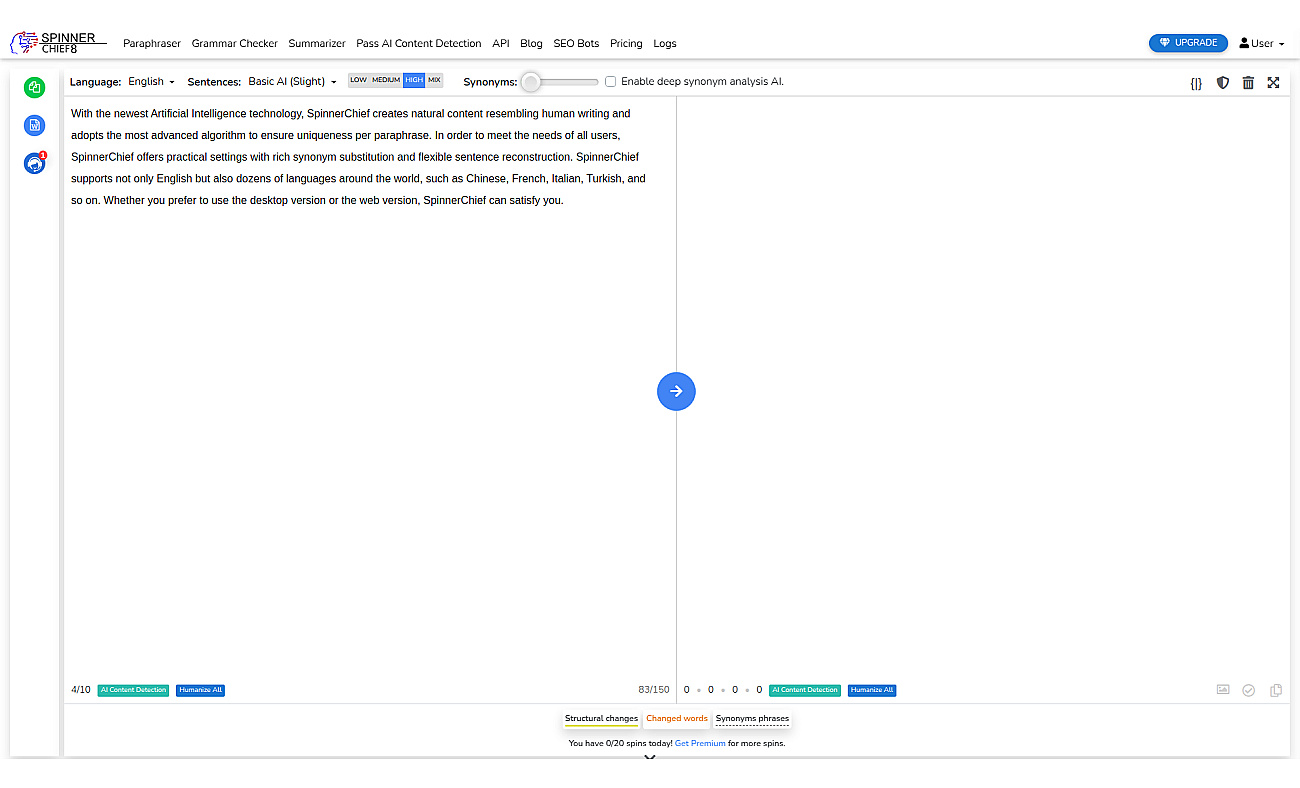The width and height of the screenshot is (1300, 788).
Task: Open the Paraphraser menu item
Action: [x=152, y=43]
